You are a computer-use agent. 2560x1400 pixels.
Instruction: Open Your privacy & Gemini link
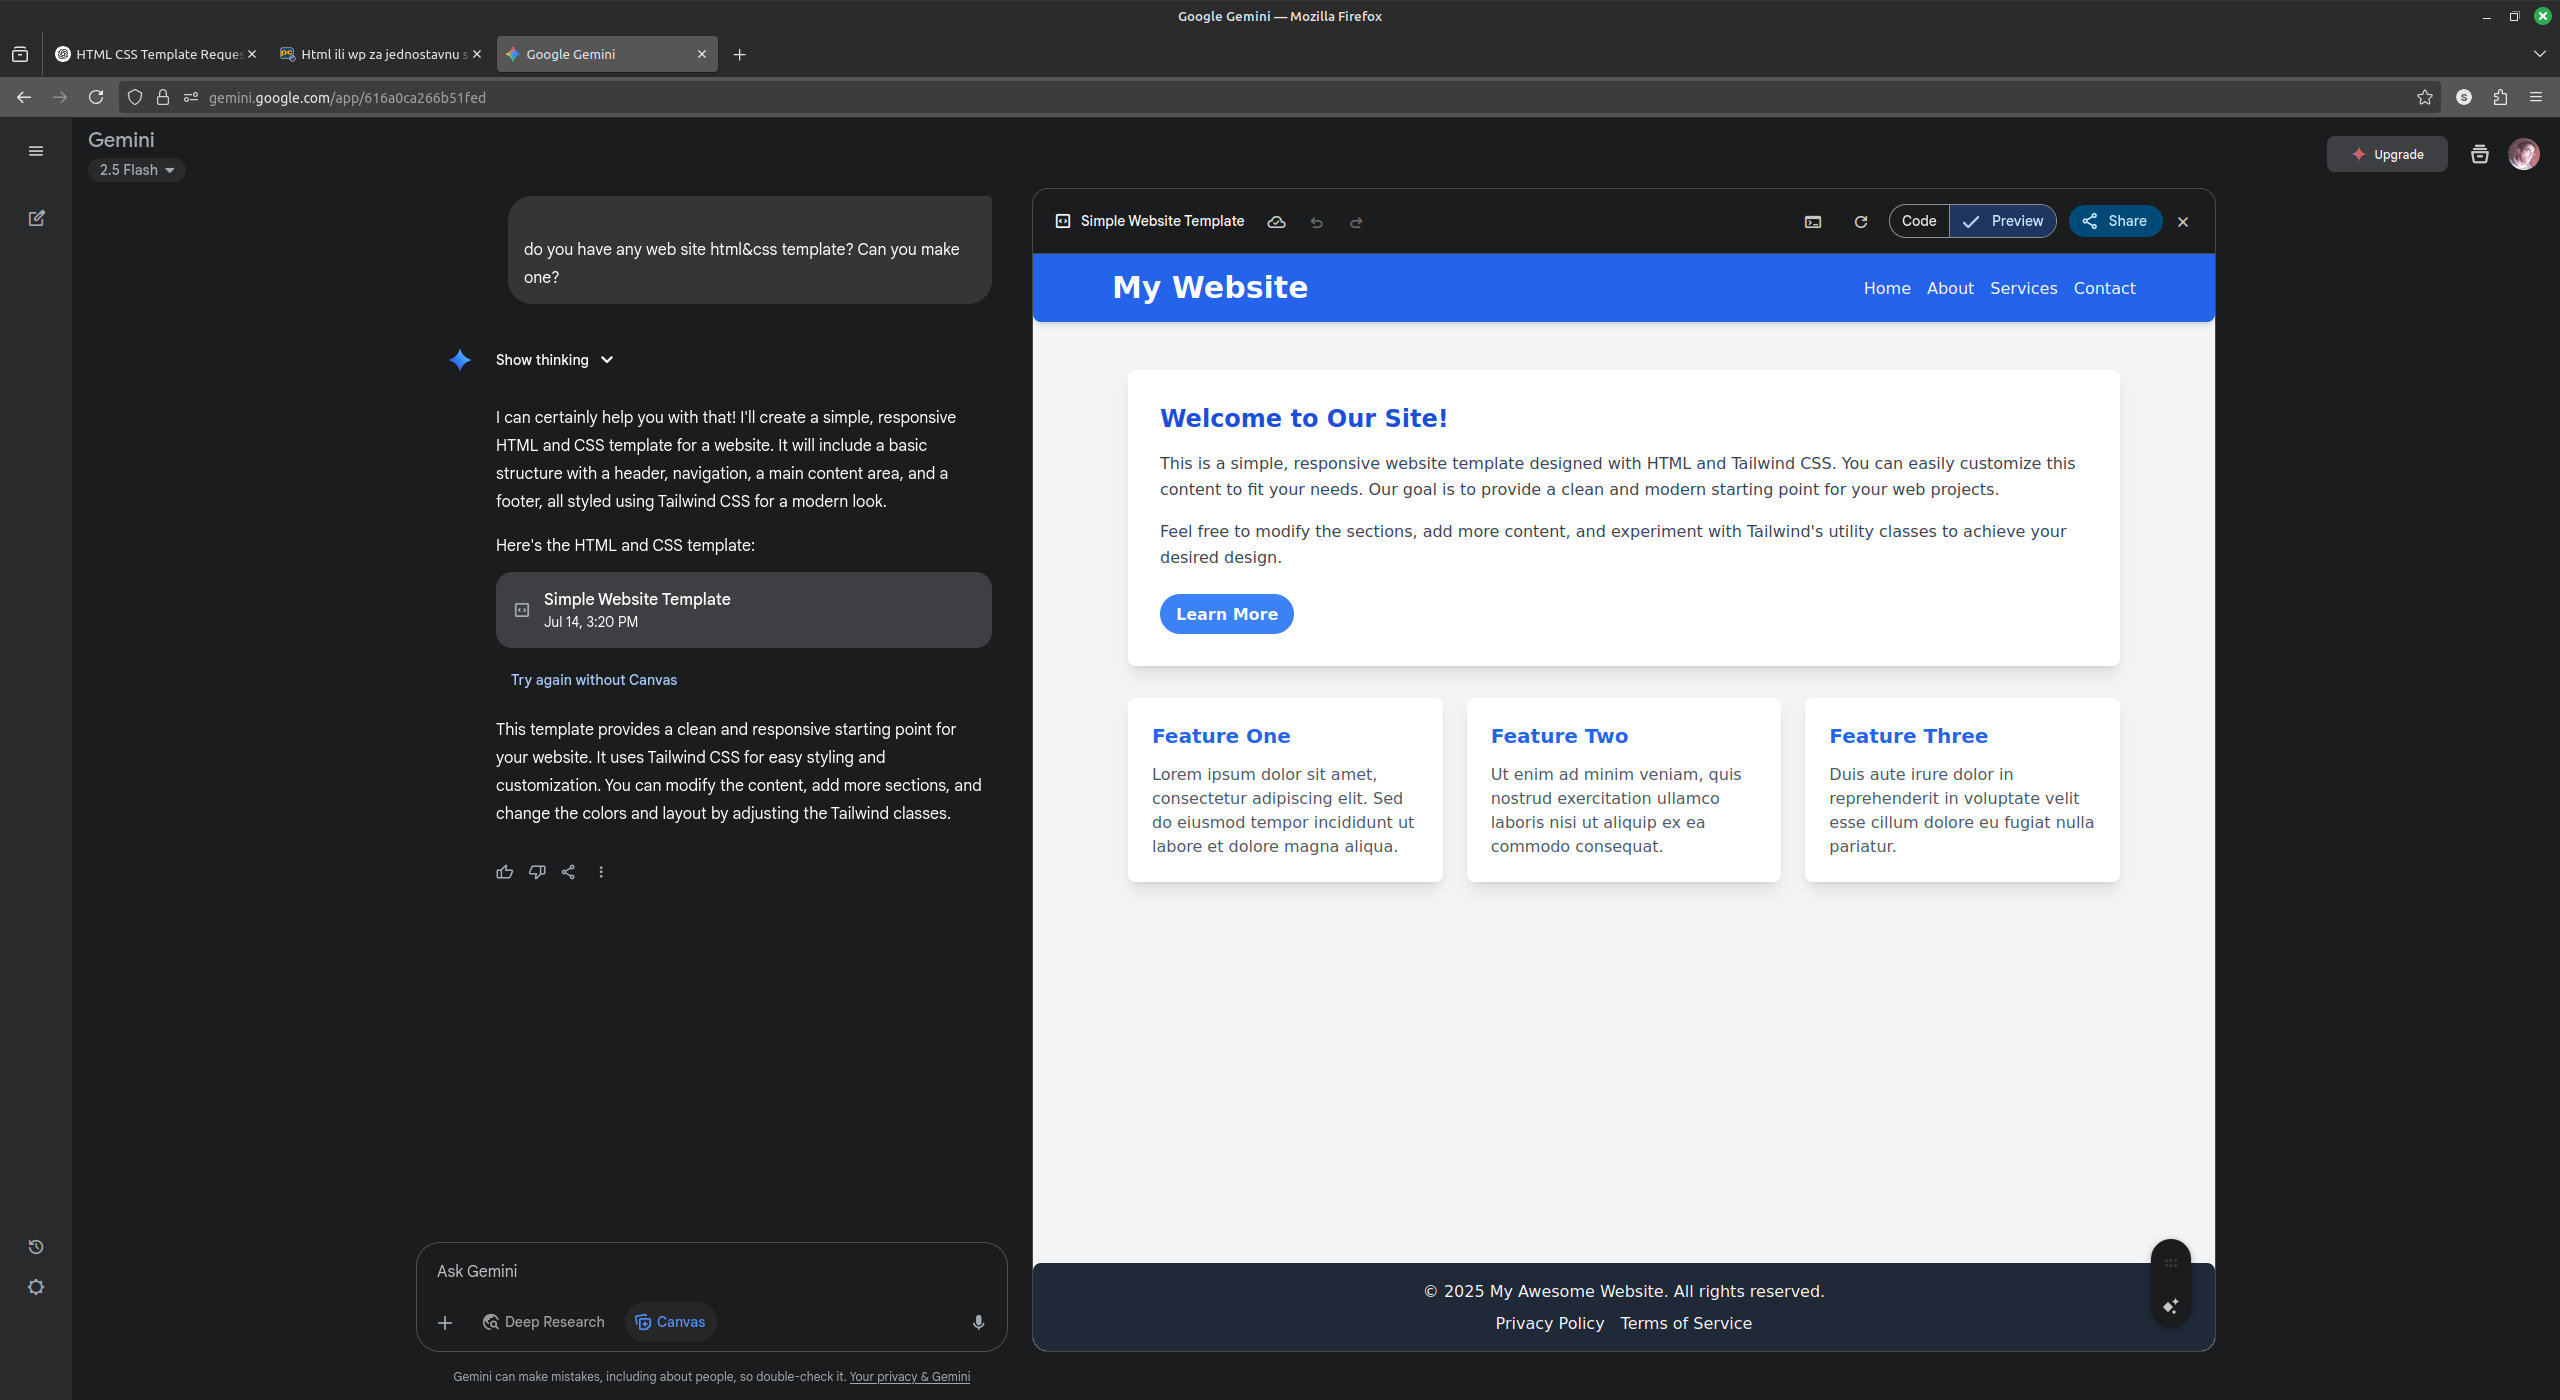[910, 1377]
